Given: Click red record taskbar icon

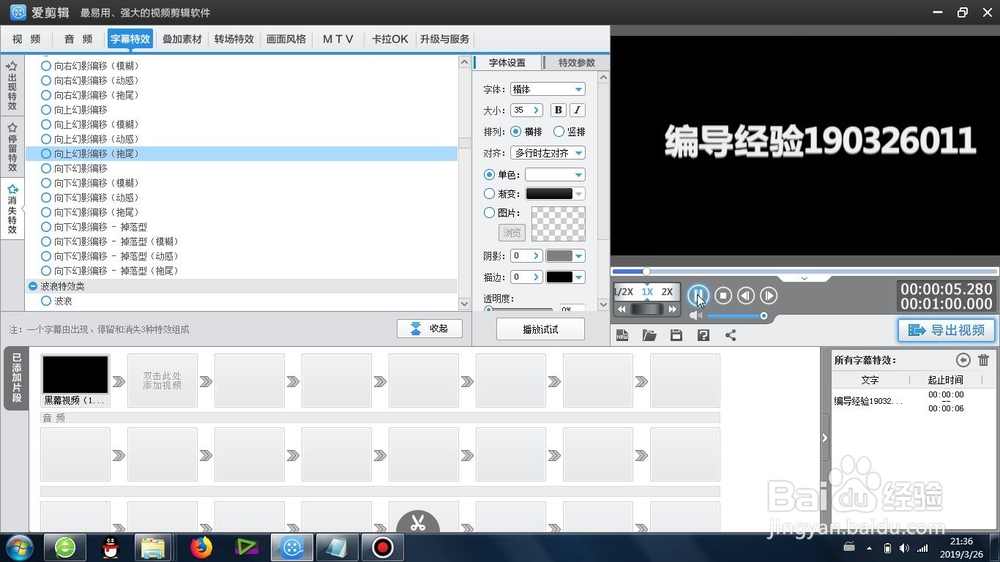Looking at the screenshot, I should tap(383, 547).
